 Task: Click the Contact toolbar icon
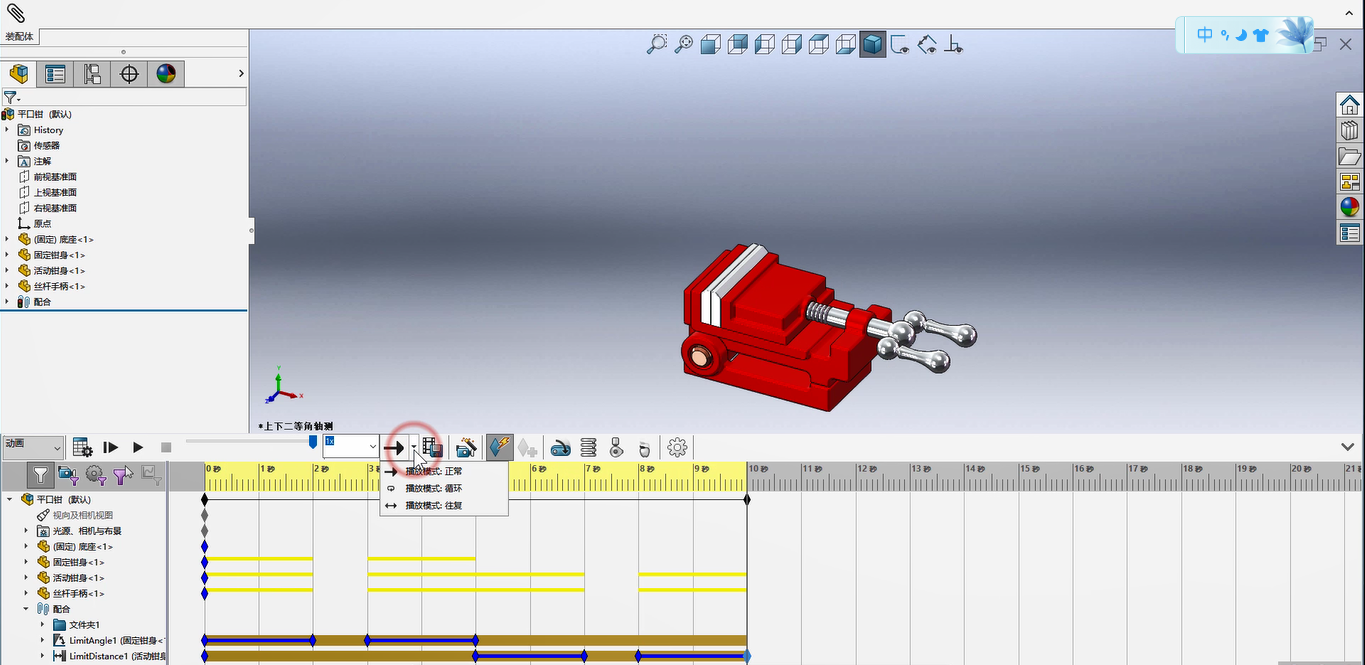617,447
